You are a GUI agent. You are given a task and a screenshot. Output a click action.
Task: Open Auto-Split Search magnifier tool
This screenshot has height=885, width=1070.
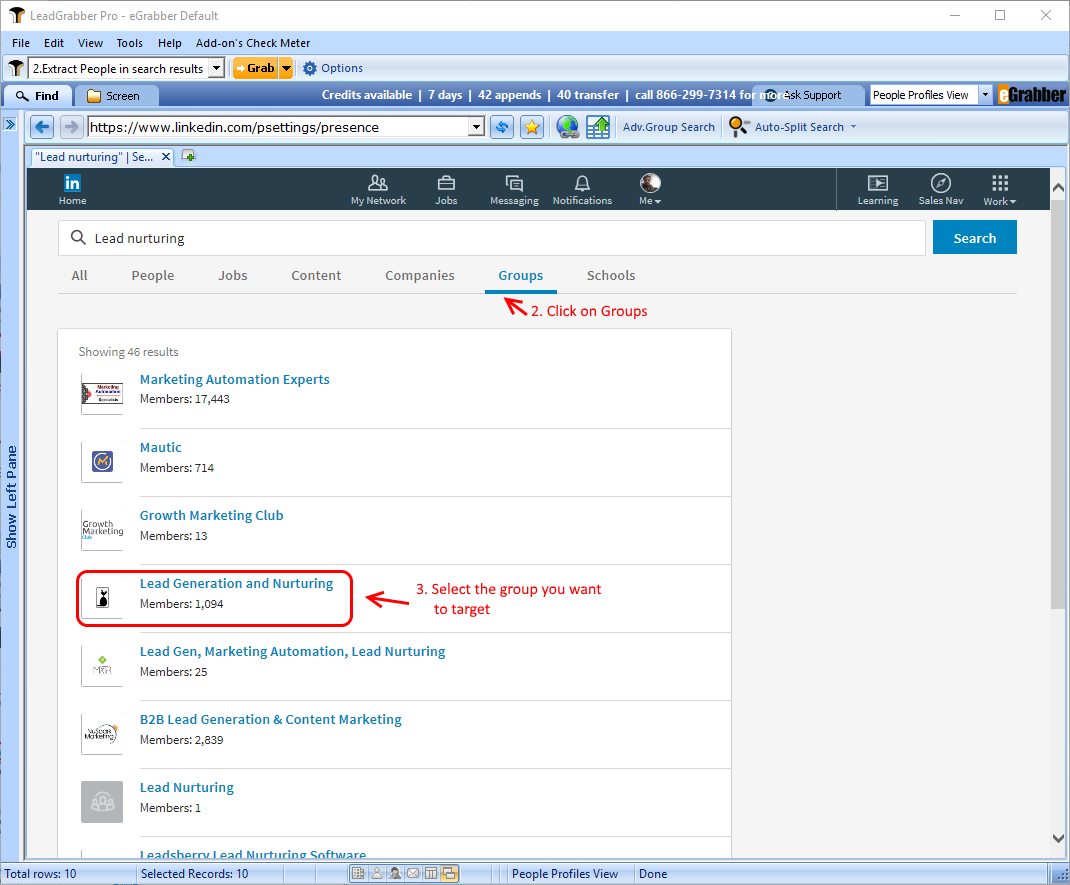(x=738, y=127)
